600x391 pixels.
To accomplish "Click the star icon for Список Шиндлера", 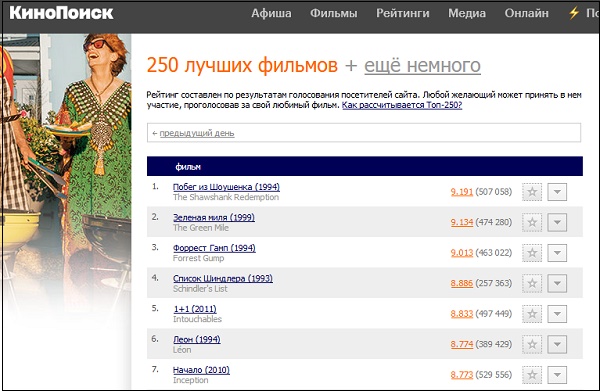I will [x=532, y=283].
